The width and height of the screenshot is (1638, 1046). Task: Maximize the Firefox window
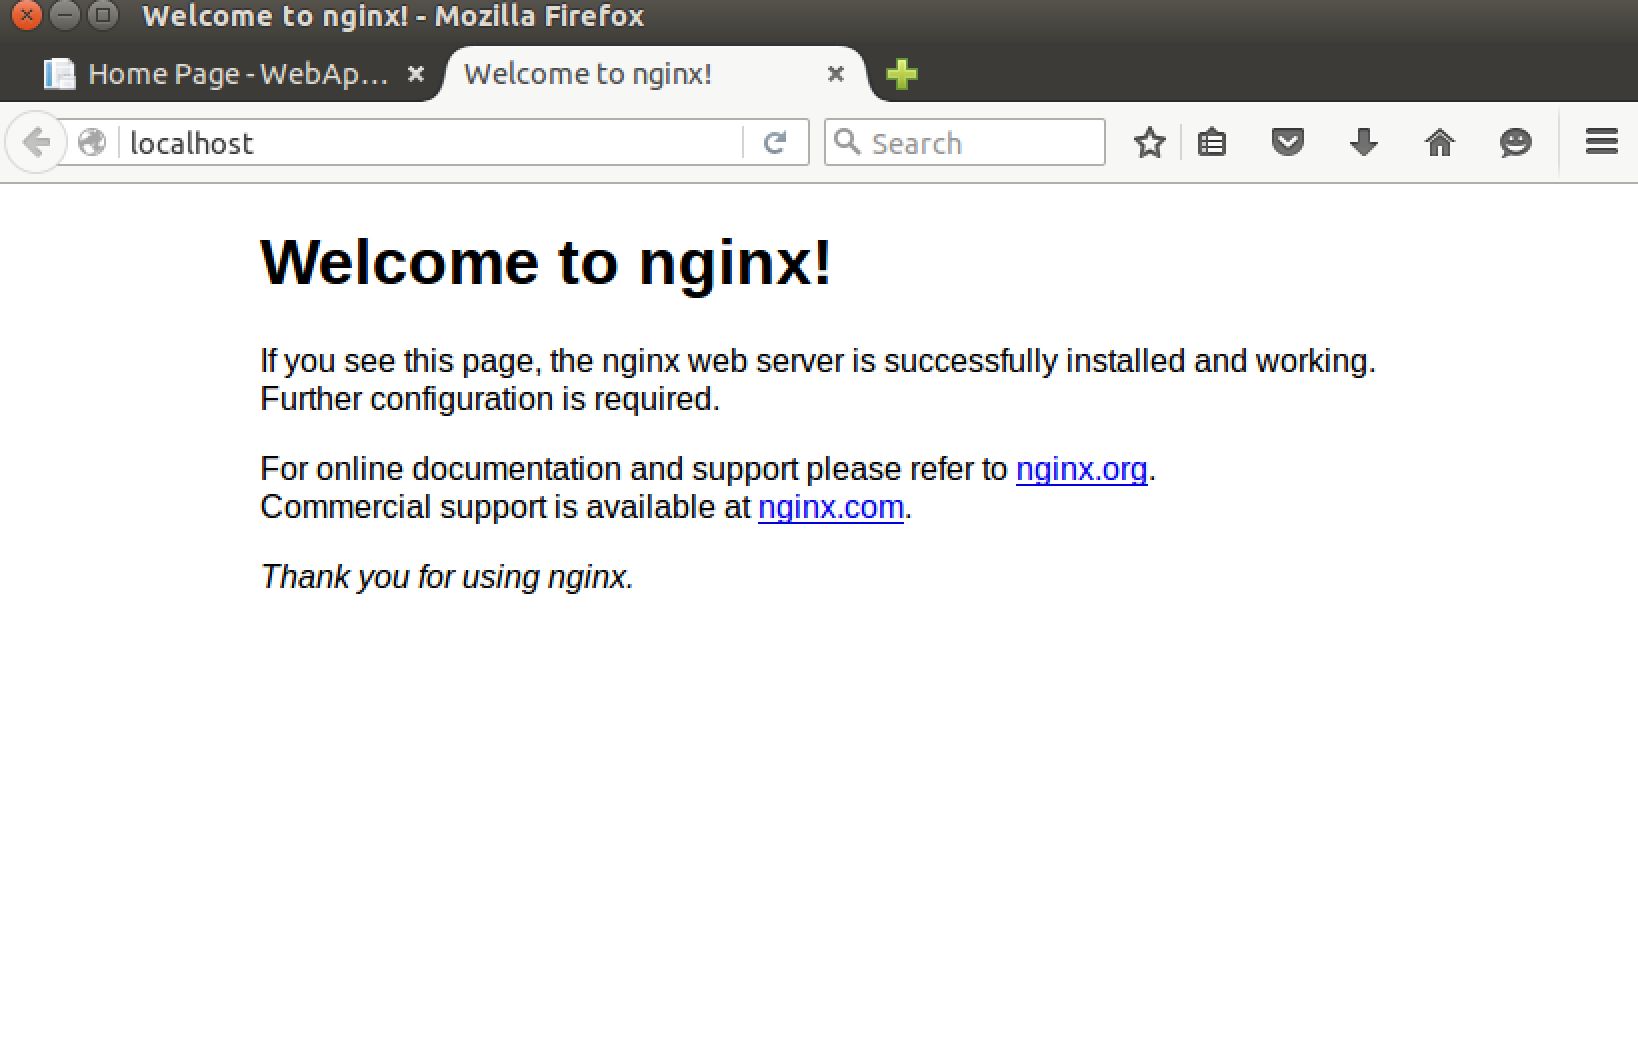tap(103, 15)
